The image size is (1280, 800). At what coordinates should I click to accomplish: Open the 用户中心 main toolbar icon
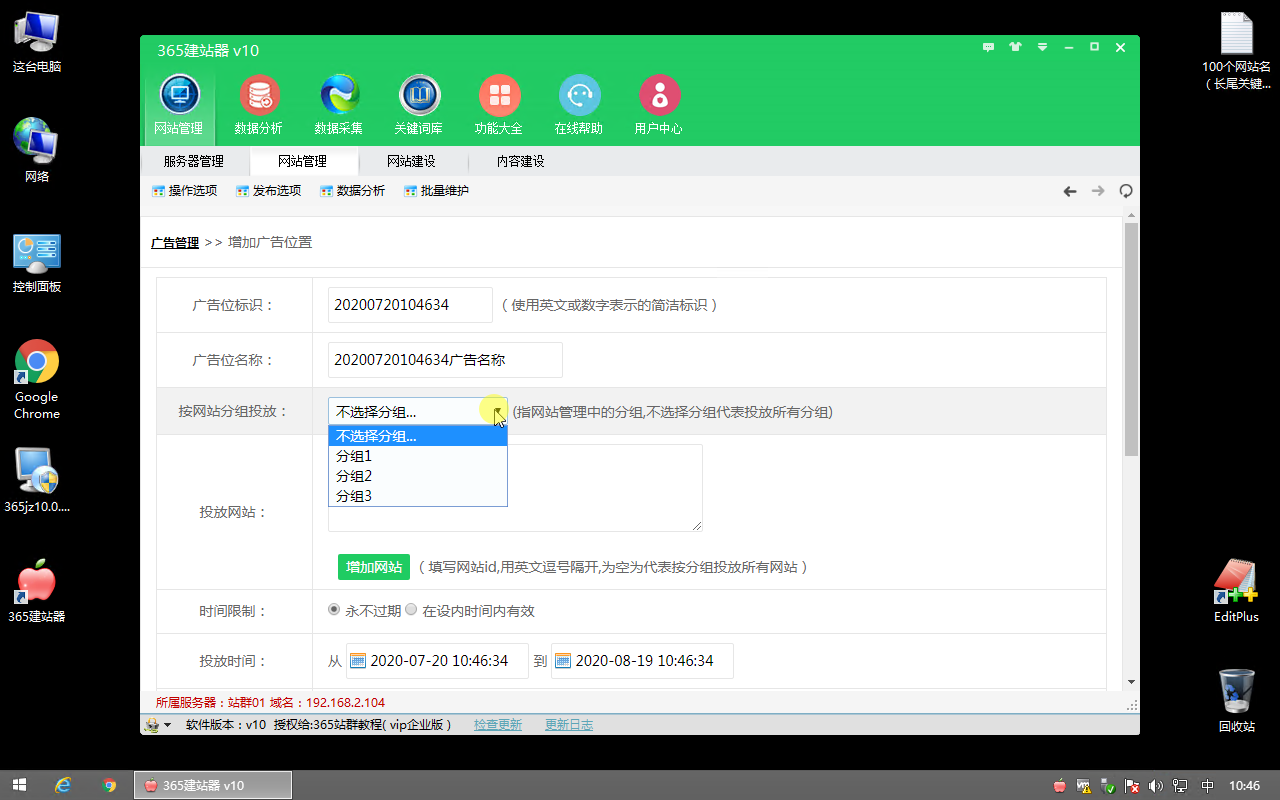(659, 104)
